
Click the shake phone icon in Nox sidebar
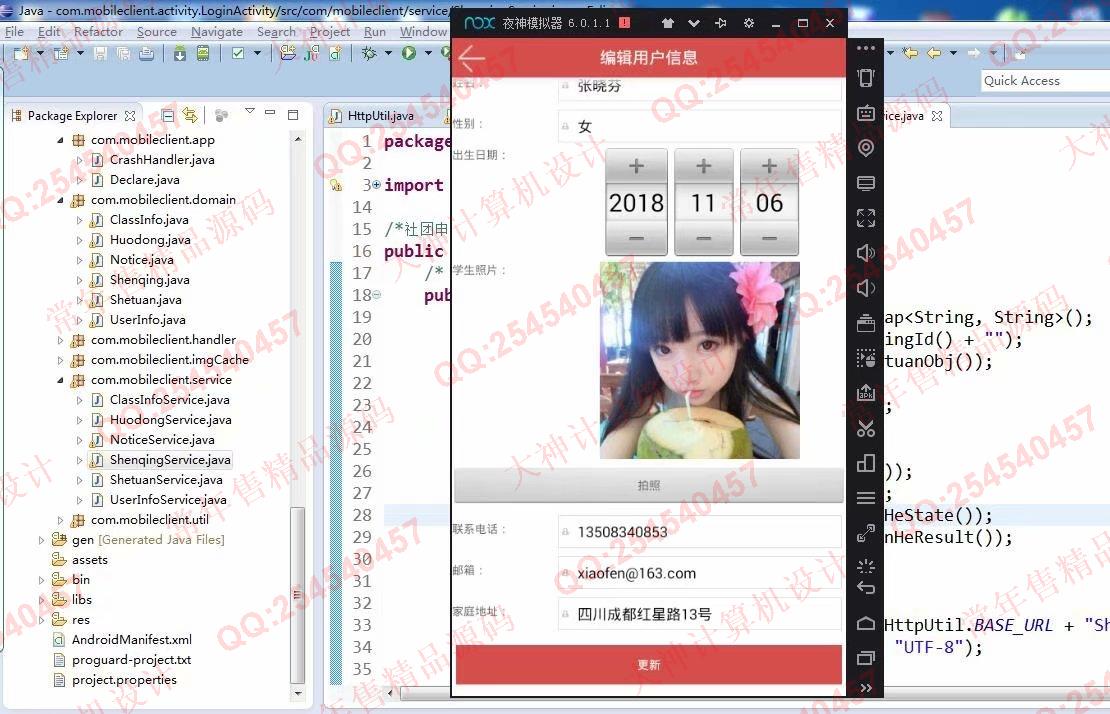[866, 78]
